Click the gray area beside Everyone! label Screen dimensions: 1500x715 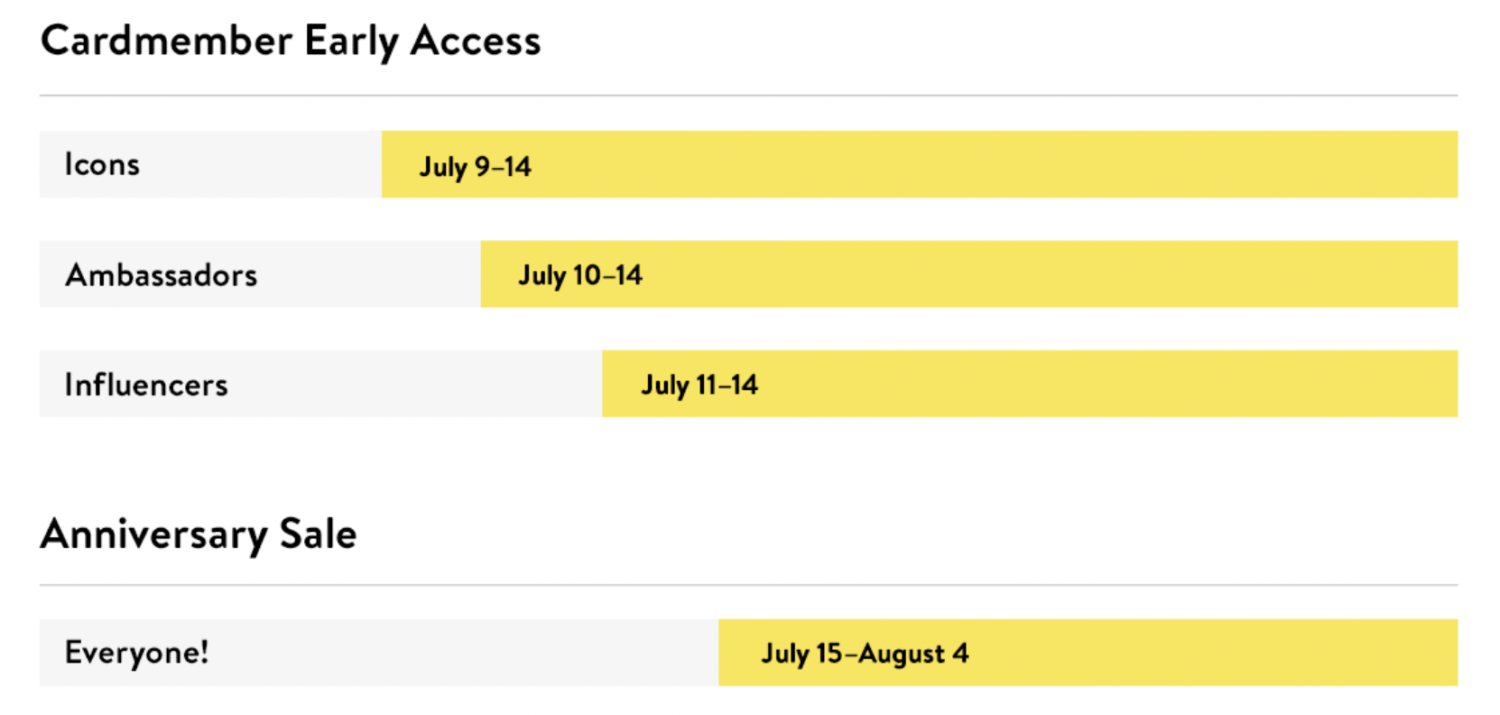click(x=465, y=653)
